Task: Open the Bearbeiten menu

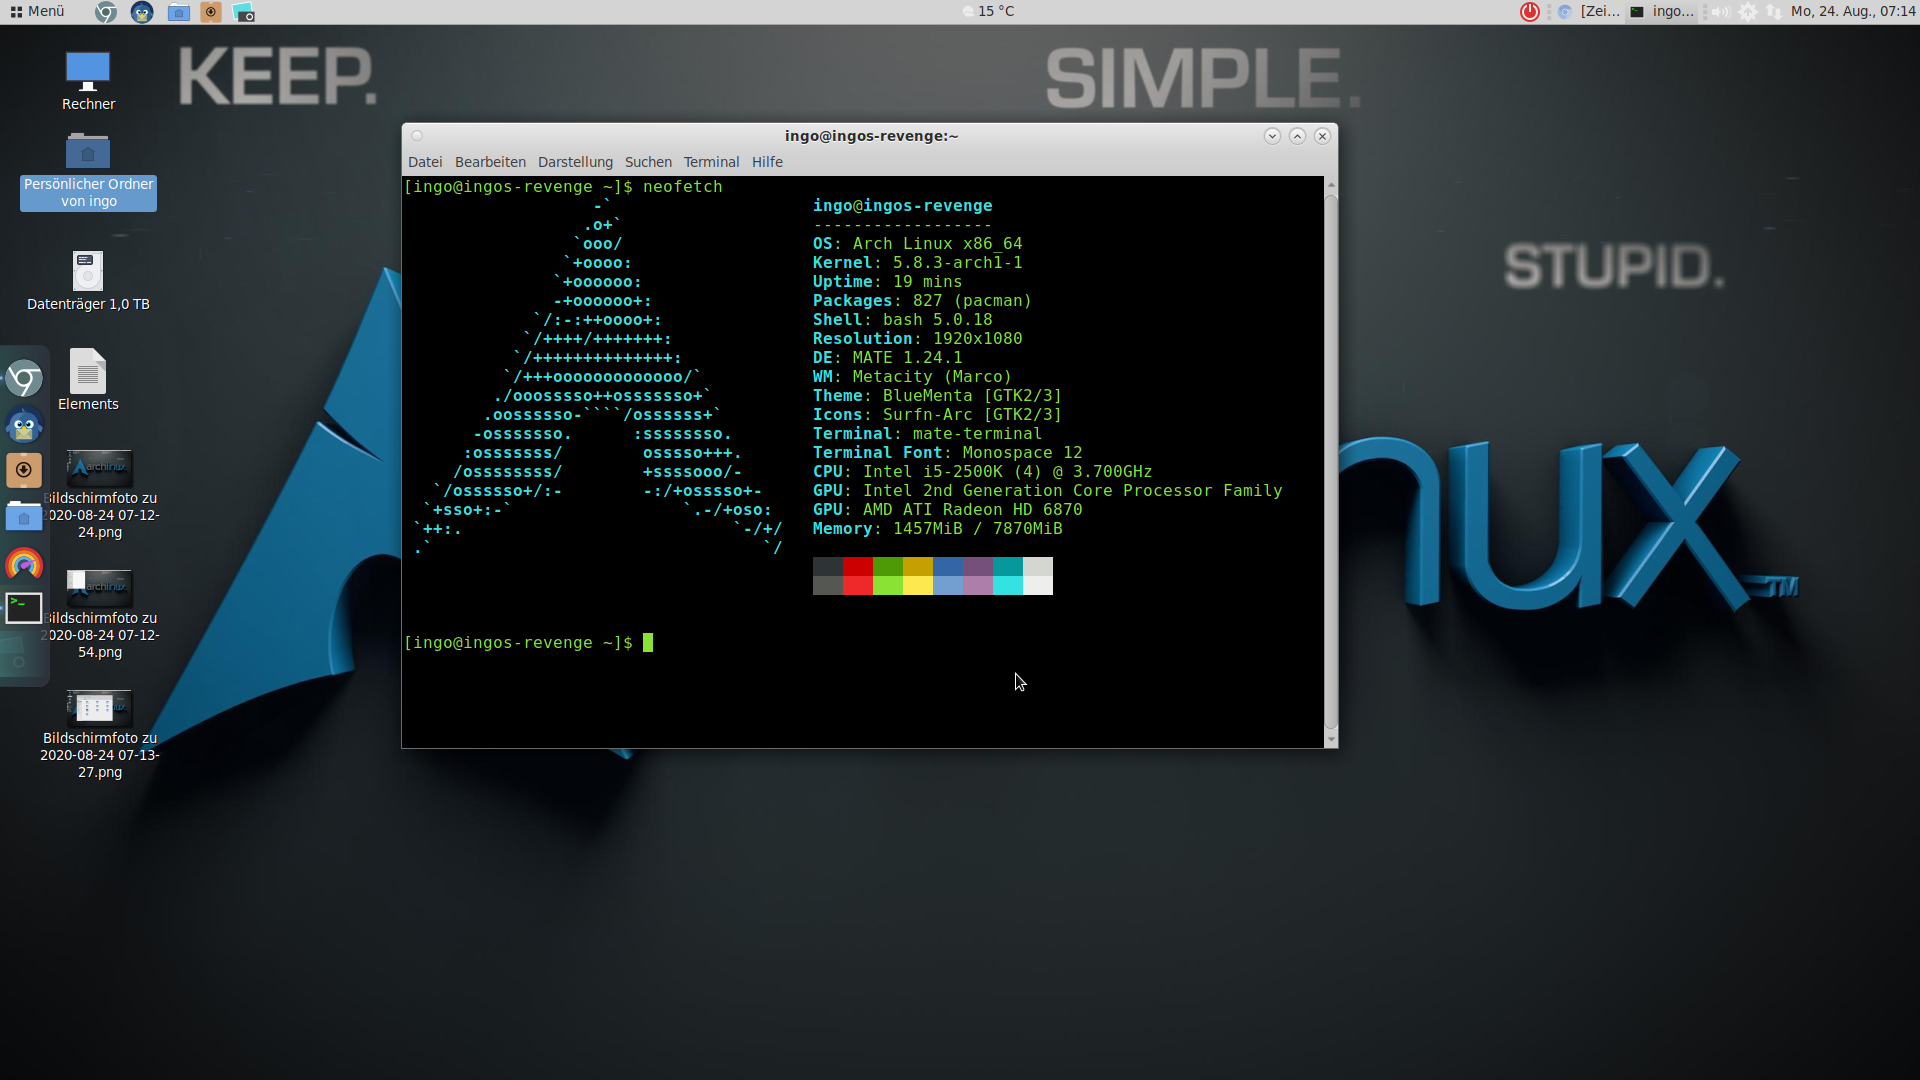Action: 490,162
